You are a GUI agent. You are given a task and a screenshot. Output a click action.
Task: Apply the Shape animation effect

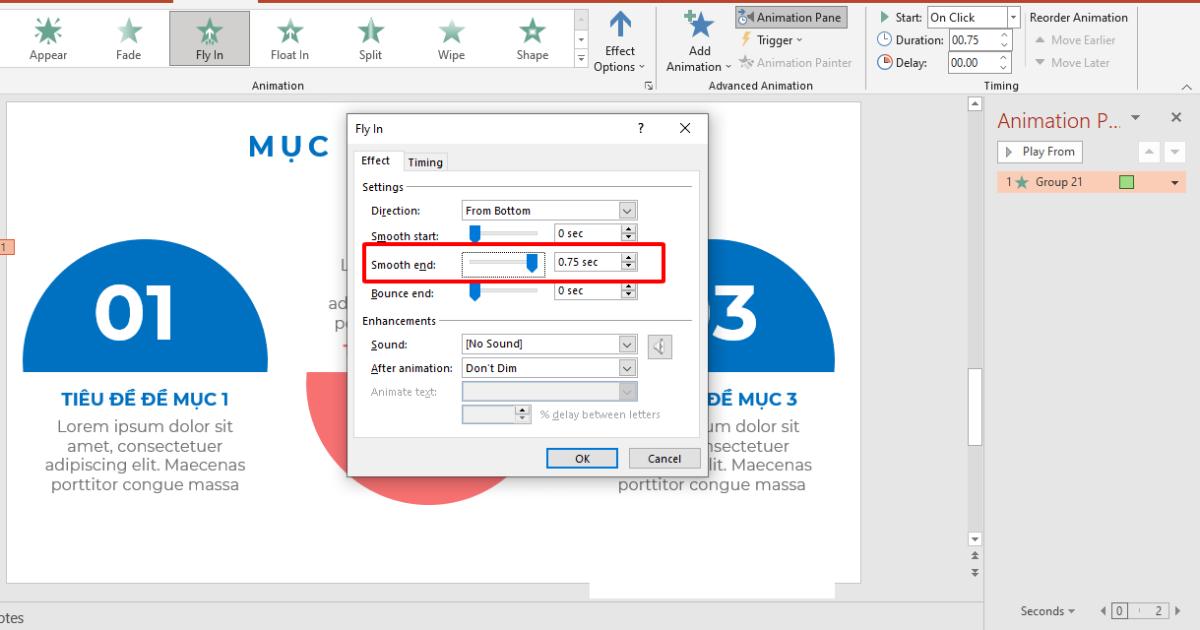531,38
